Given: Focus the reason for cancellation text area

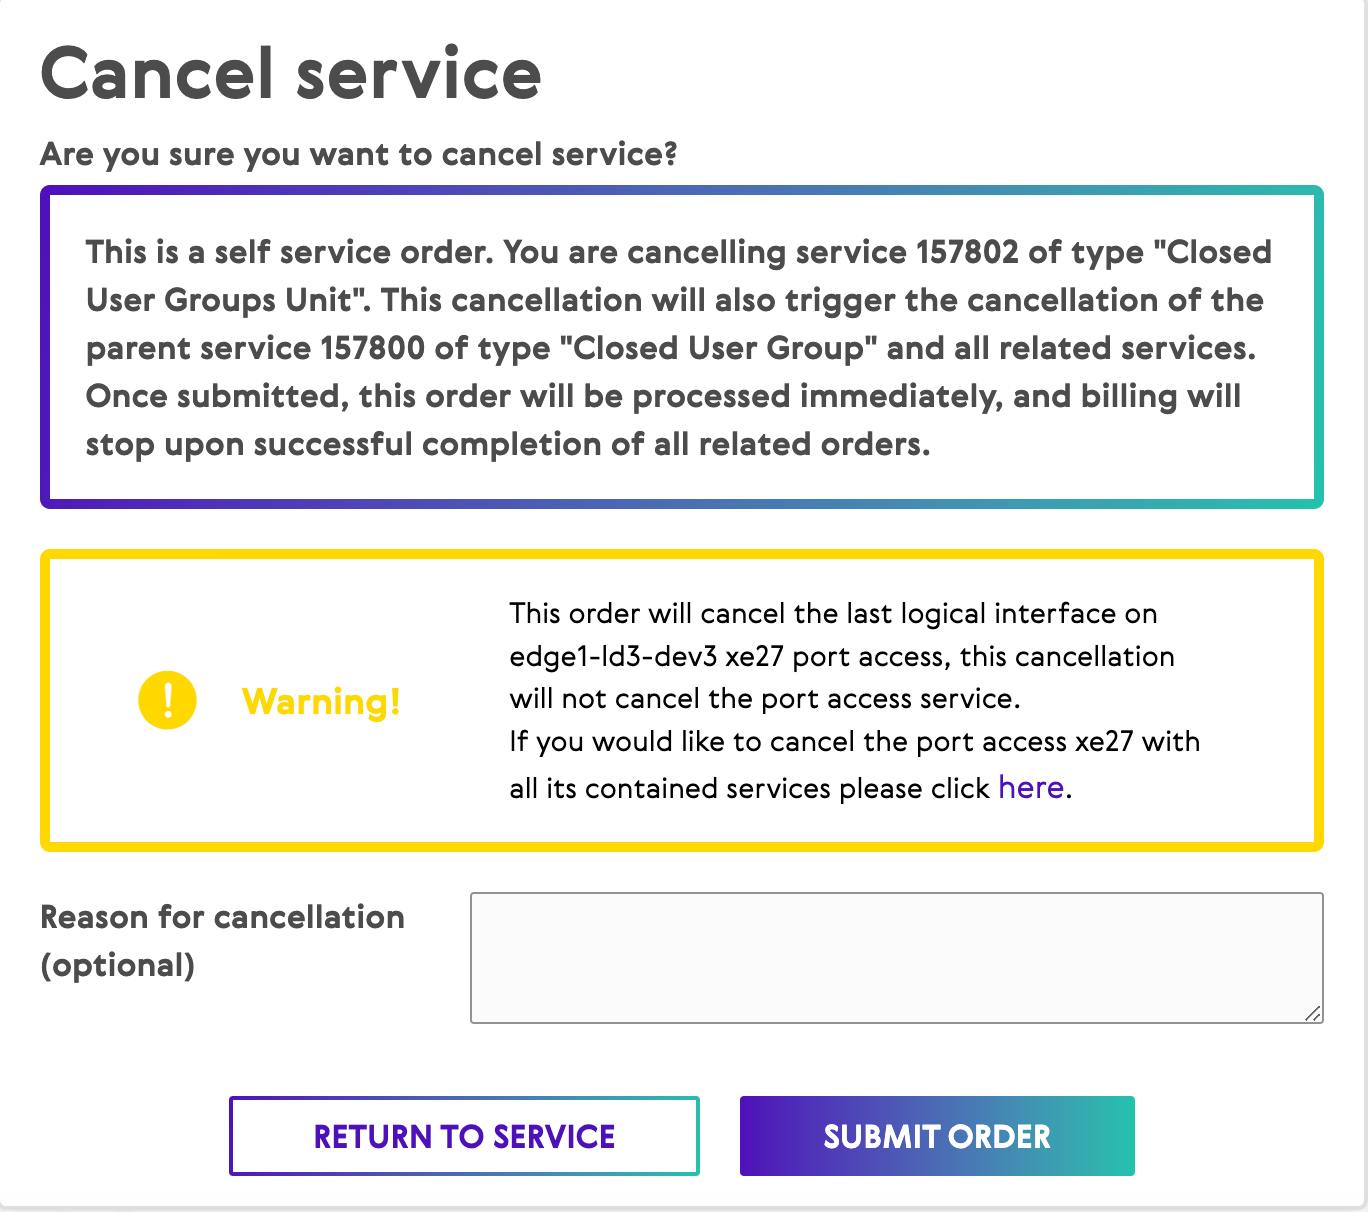Looking at the screenshot, I should pos(896,957).
